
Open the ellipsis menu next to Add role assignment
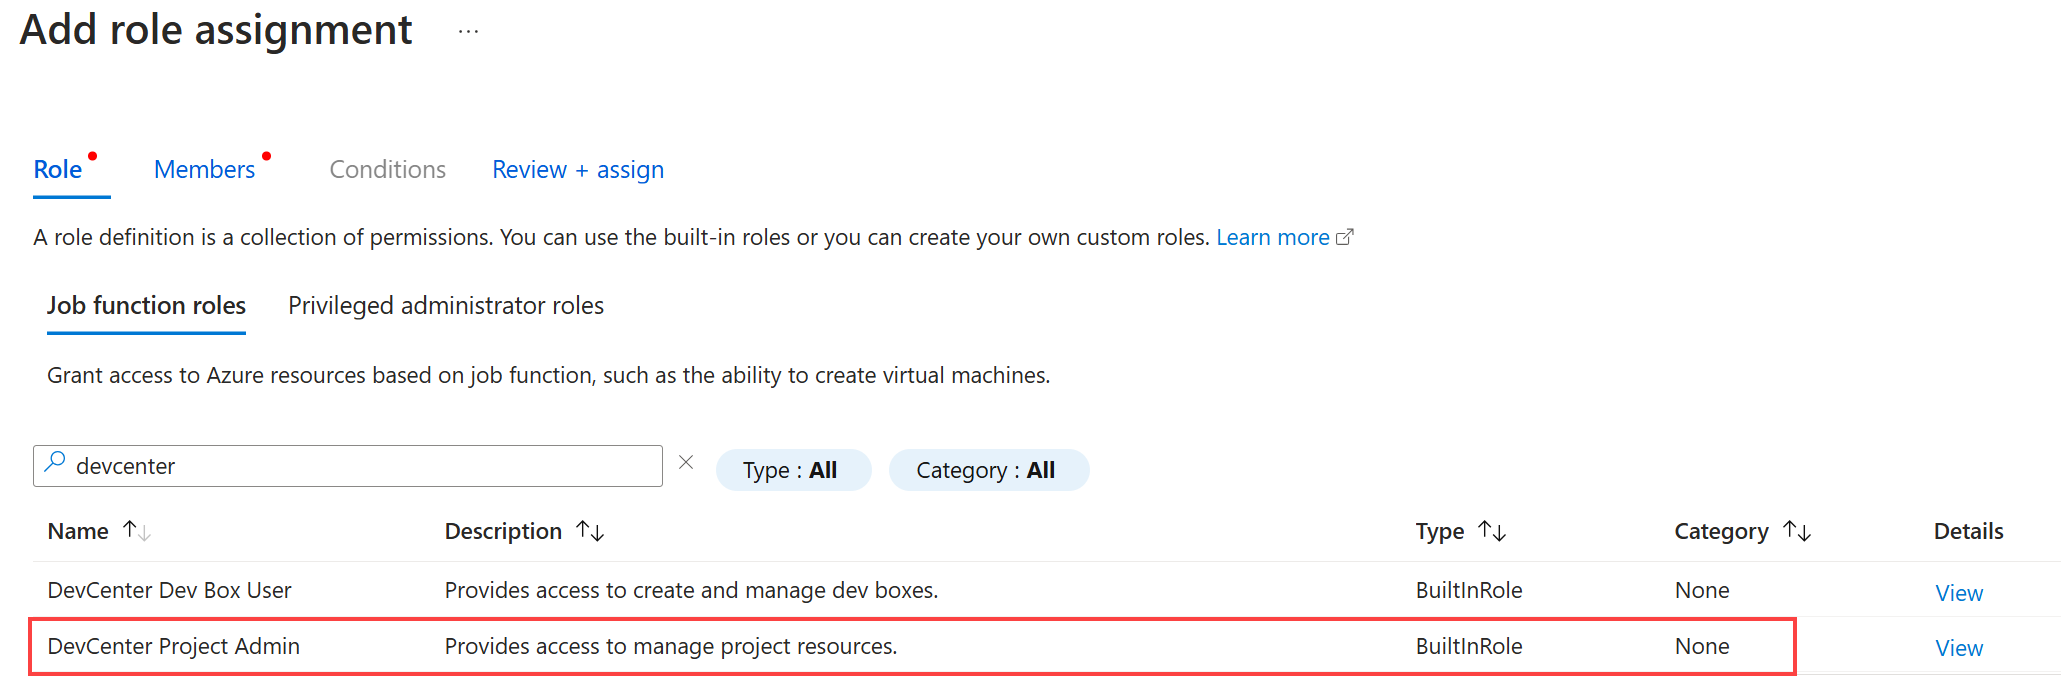coord(468,32)
